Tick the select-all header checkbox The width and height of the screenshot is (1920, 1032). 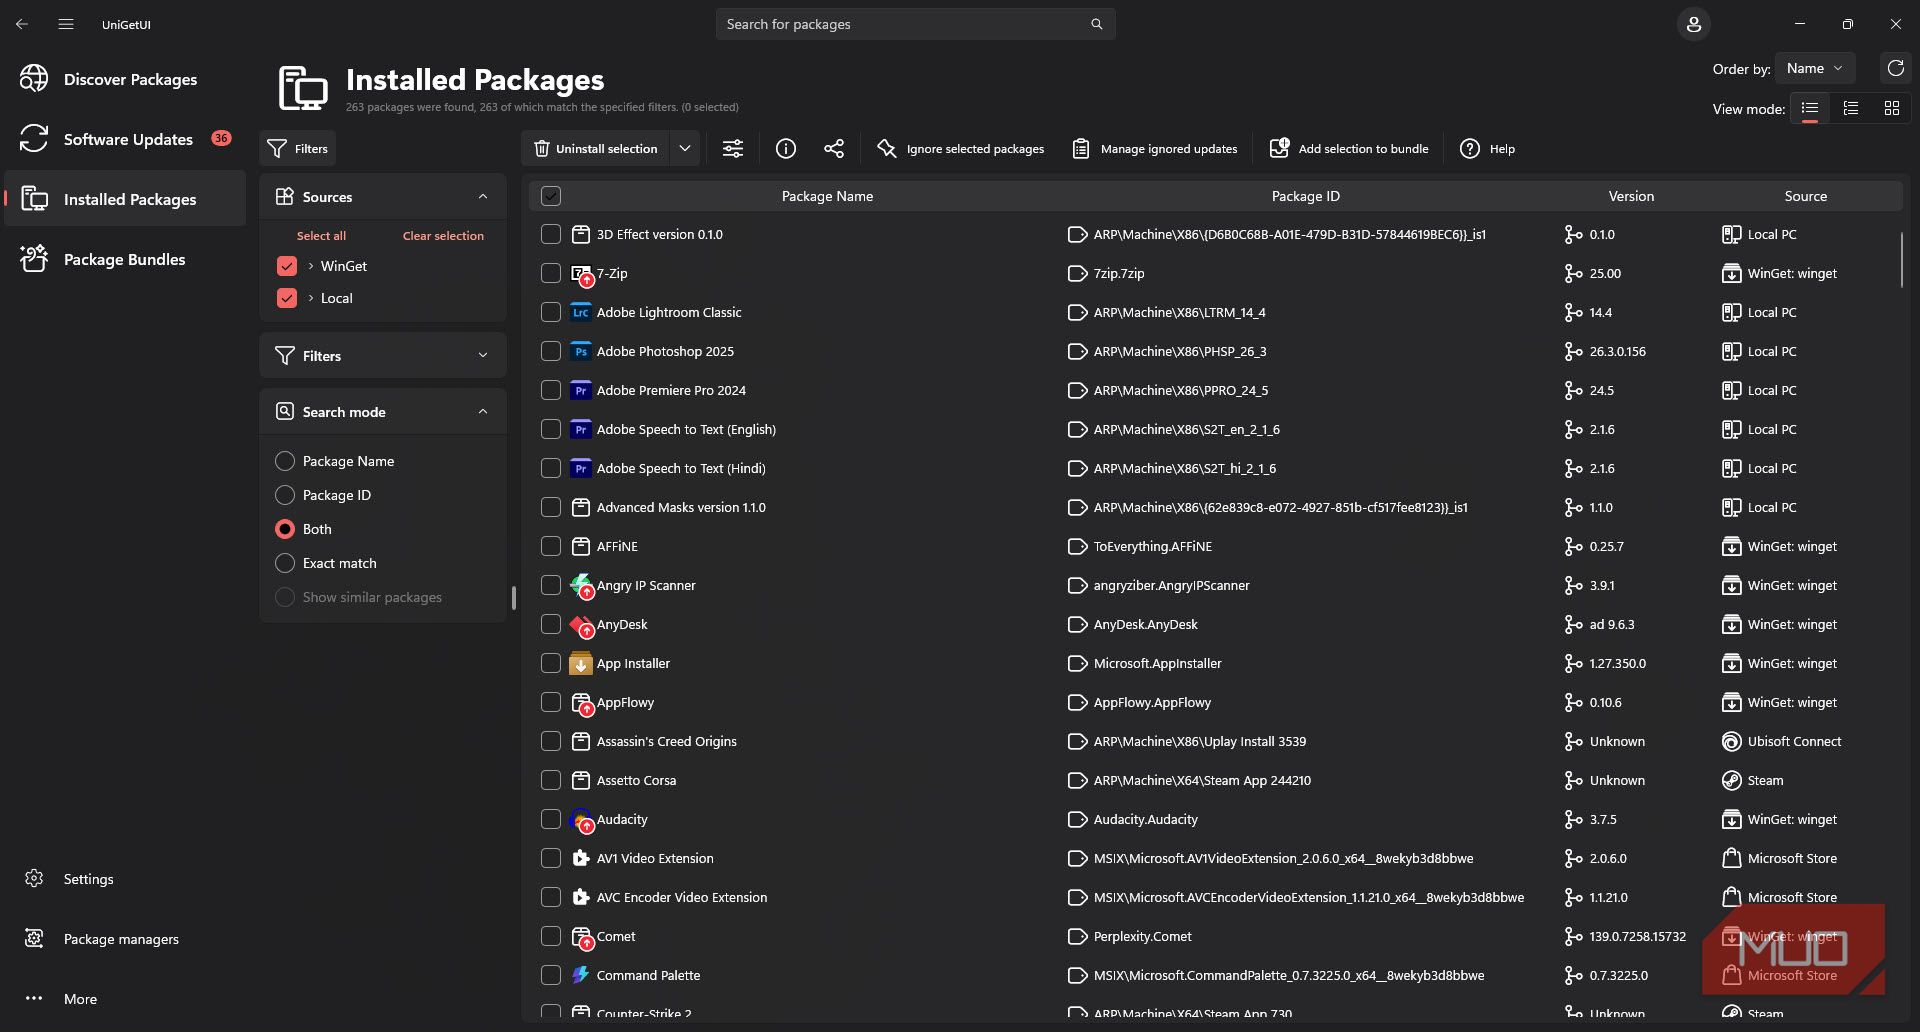click(551, 196)
